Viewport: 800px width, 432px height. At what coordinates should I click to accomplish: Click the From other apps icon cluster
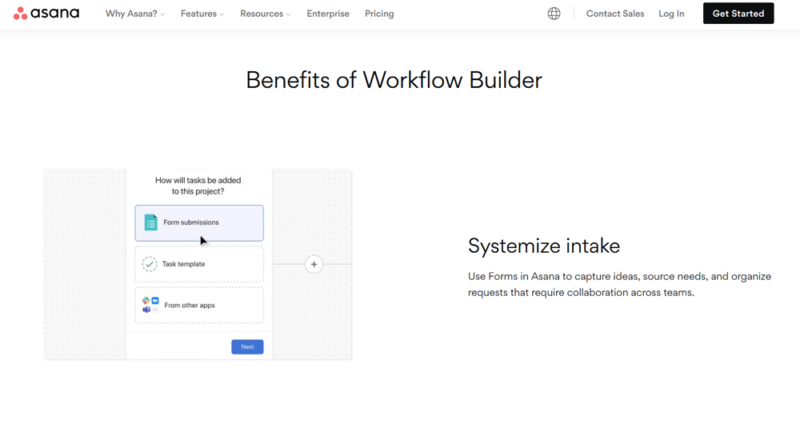pyautogui.click(x=150, y=305)
